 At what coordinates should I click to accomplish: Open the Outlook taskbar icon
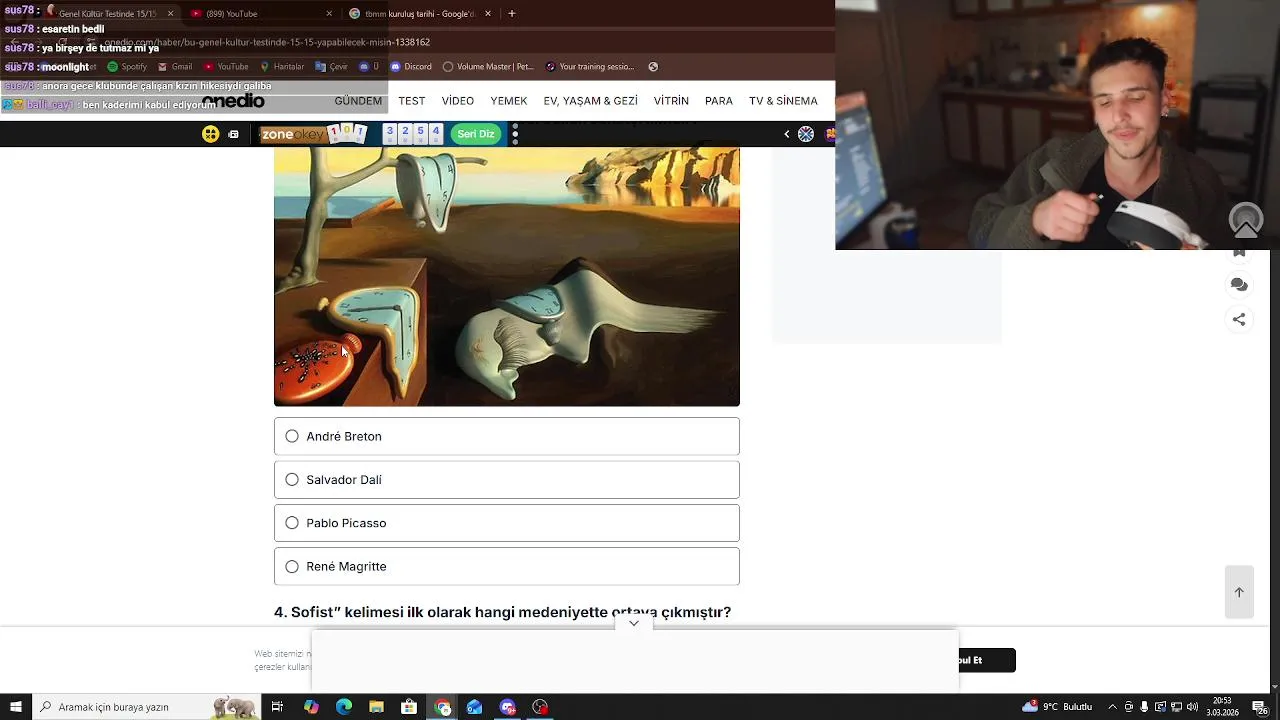click(x=474, y=707)
